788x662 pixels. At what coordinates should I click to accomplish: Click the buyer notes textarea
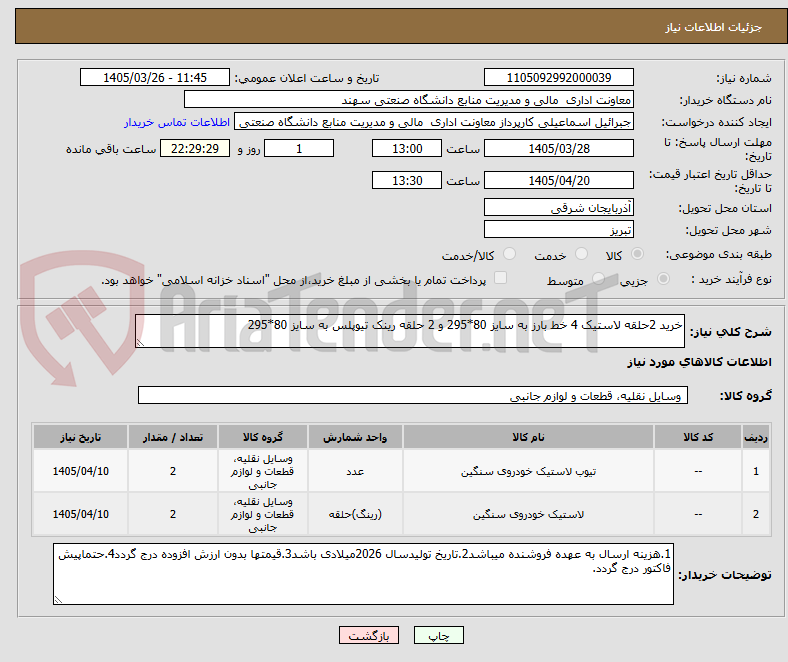[363, 574]
